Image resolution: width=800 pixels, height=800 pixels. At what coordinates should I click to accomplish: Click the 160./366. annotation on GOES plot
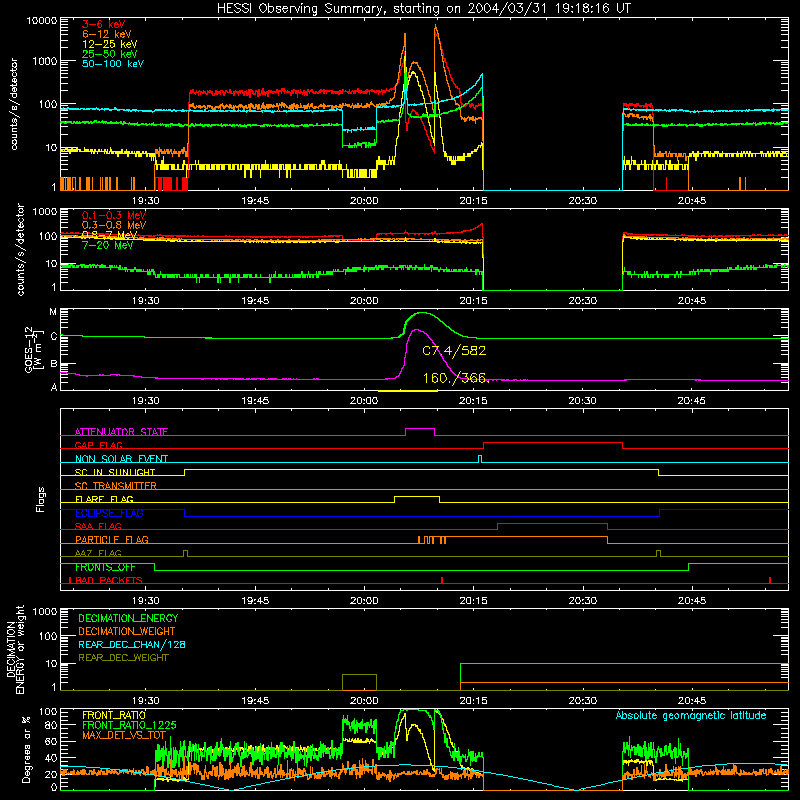pos(456,378)
